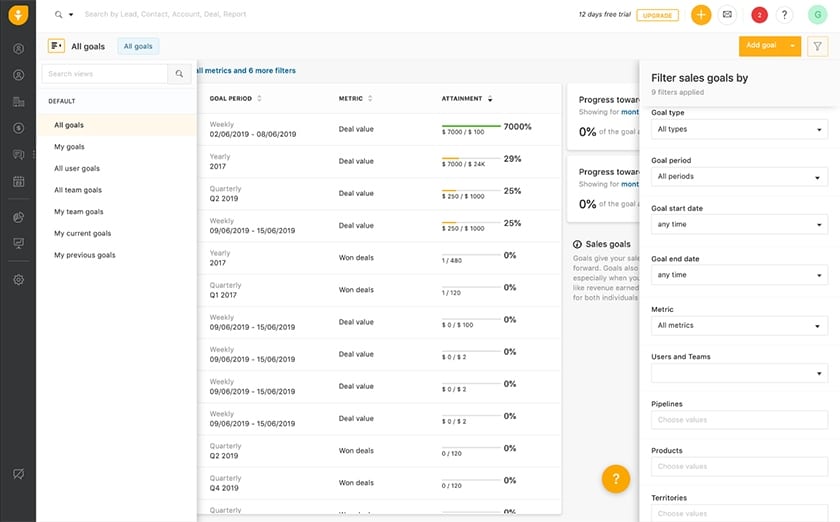Click the 7000% attainment progress bar

pos(471,126)
